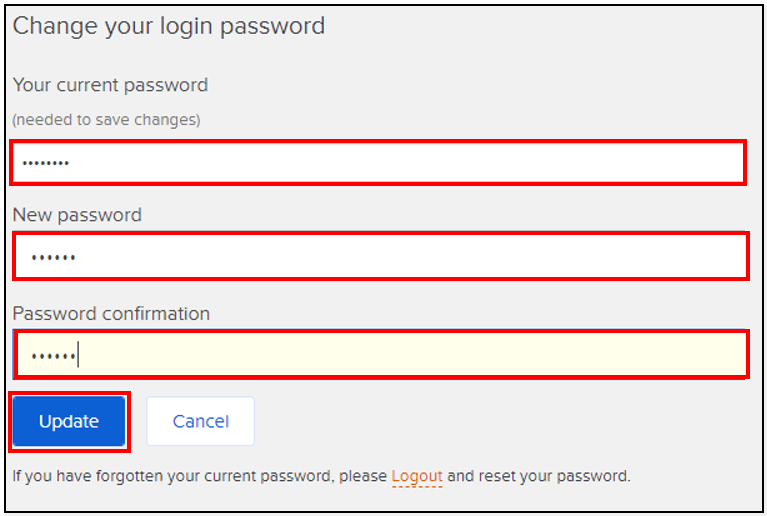767x516 pixels.
Task: Click the 'Password confirmation' field label
Action: [x=111, y=313]
